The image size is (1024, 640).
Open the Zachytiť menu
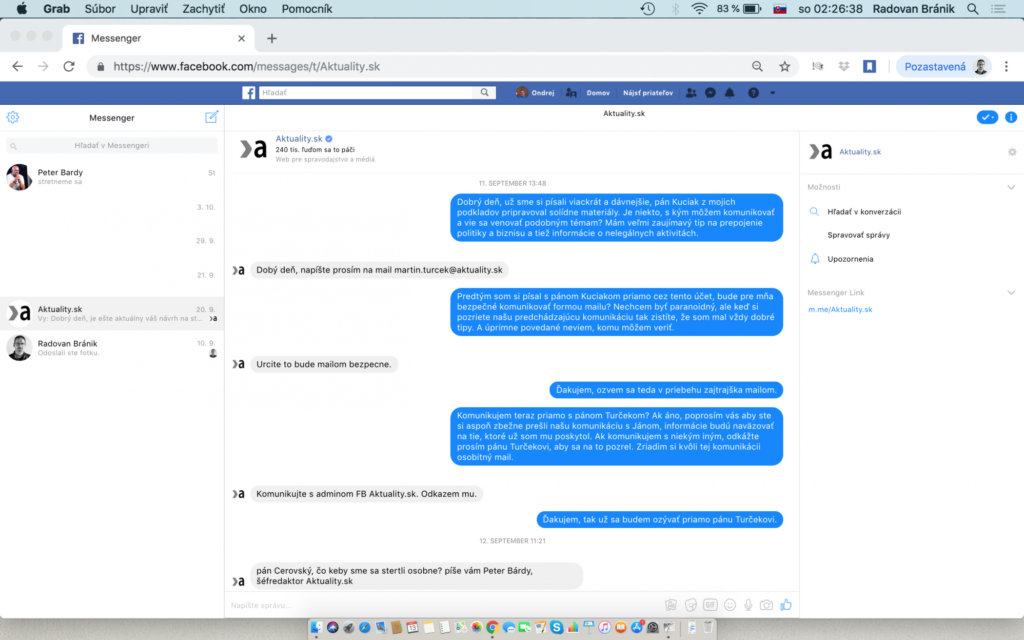coord(204,8)
